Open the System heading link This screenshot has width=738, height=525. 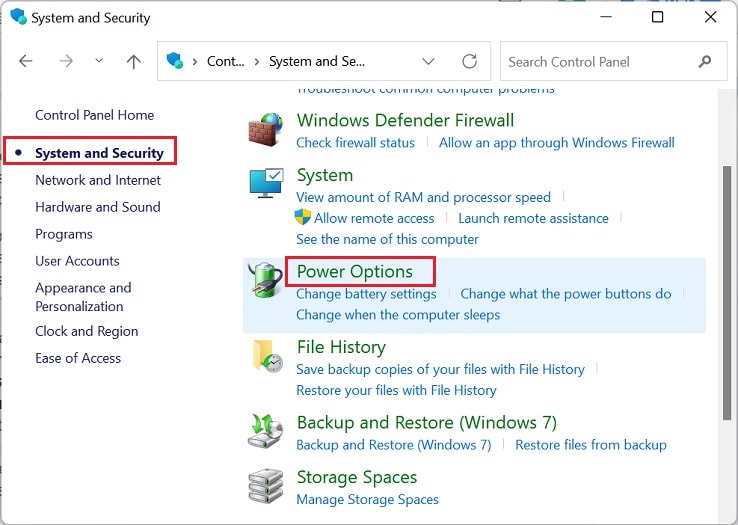pyautogui.click(x=325, y=175)
